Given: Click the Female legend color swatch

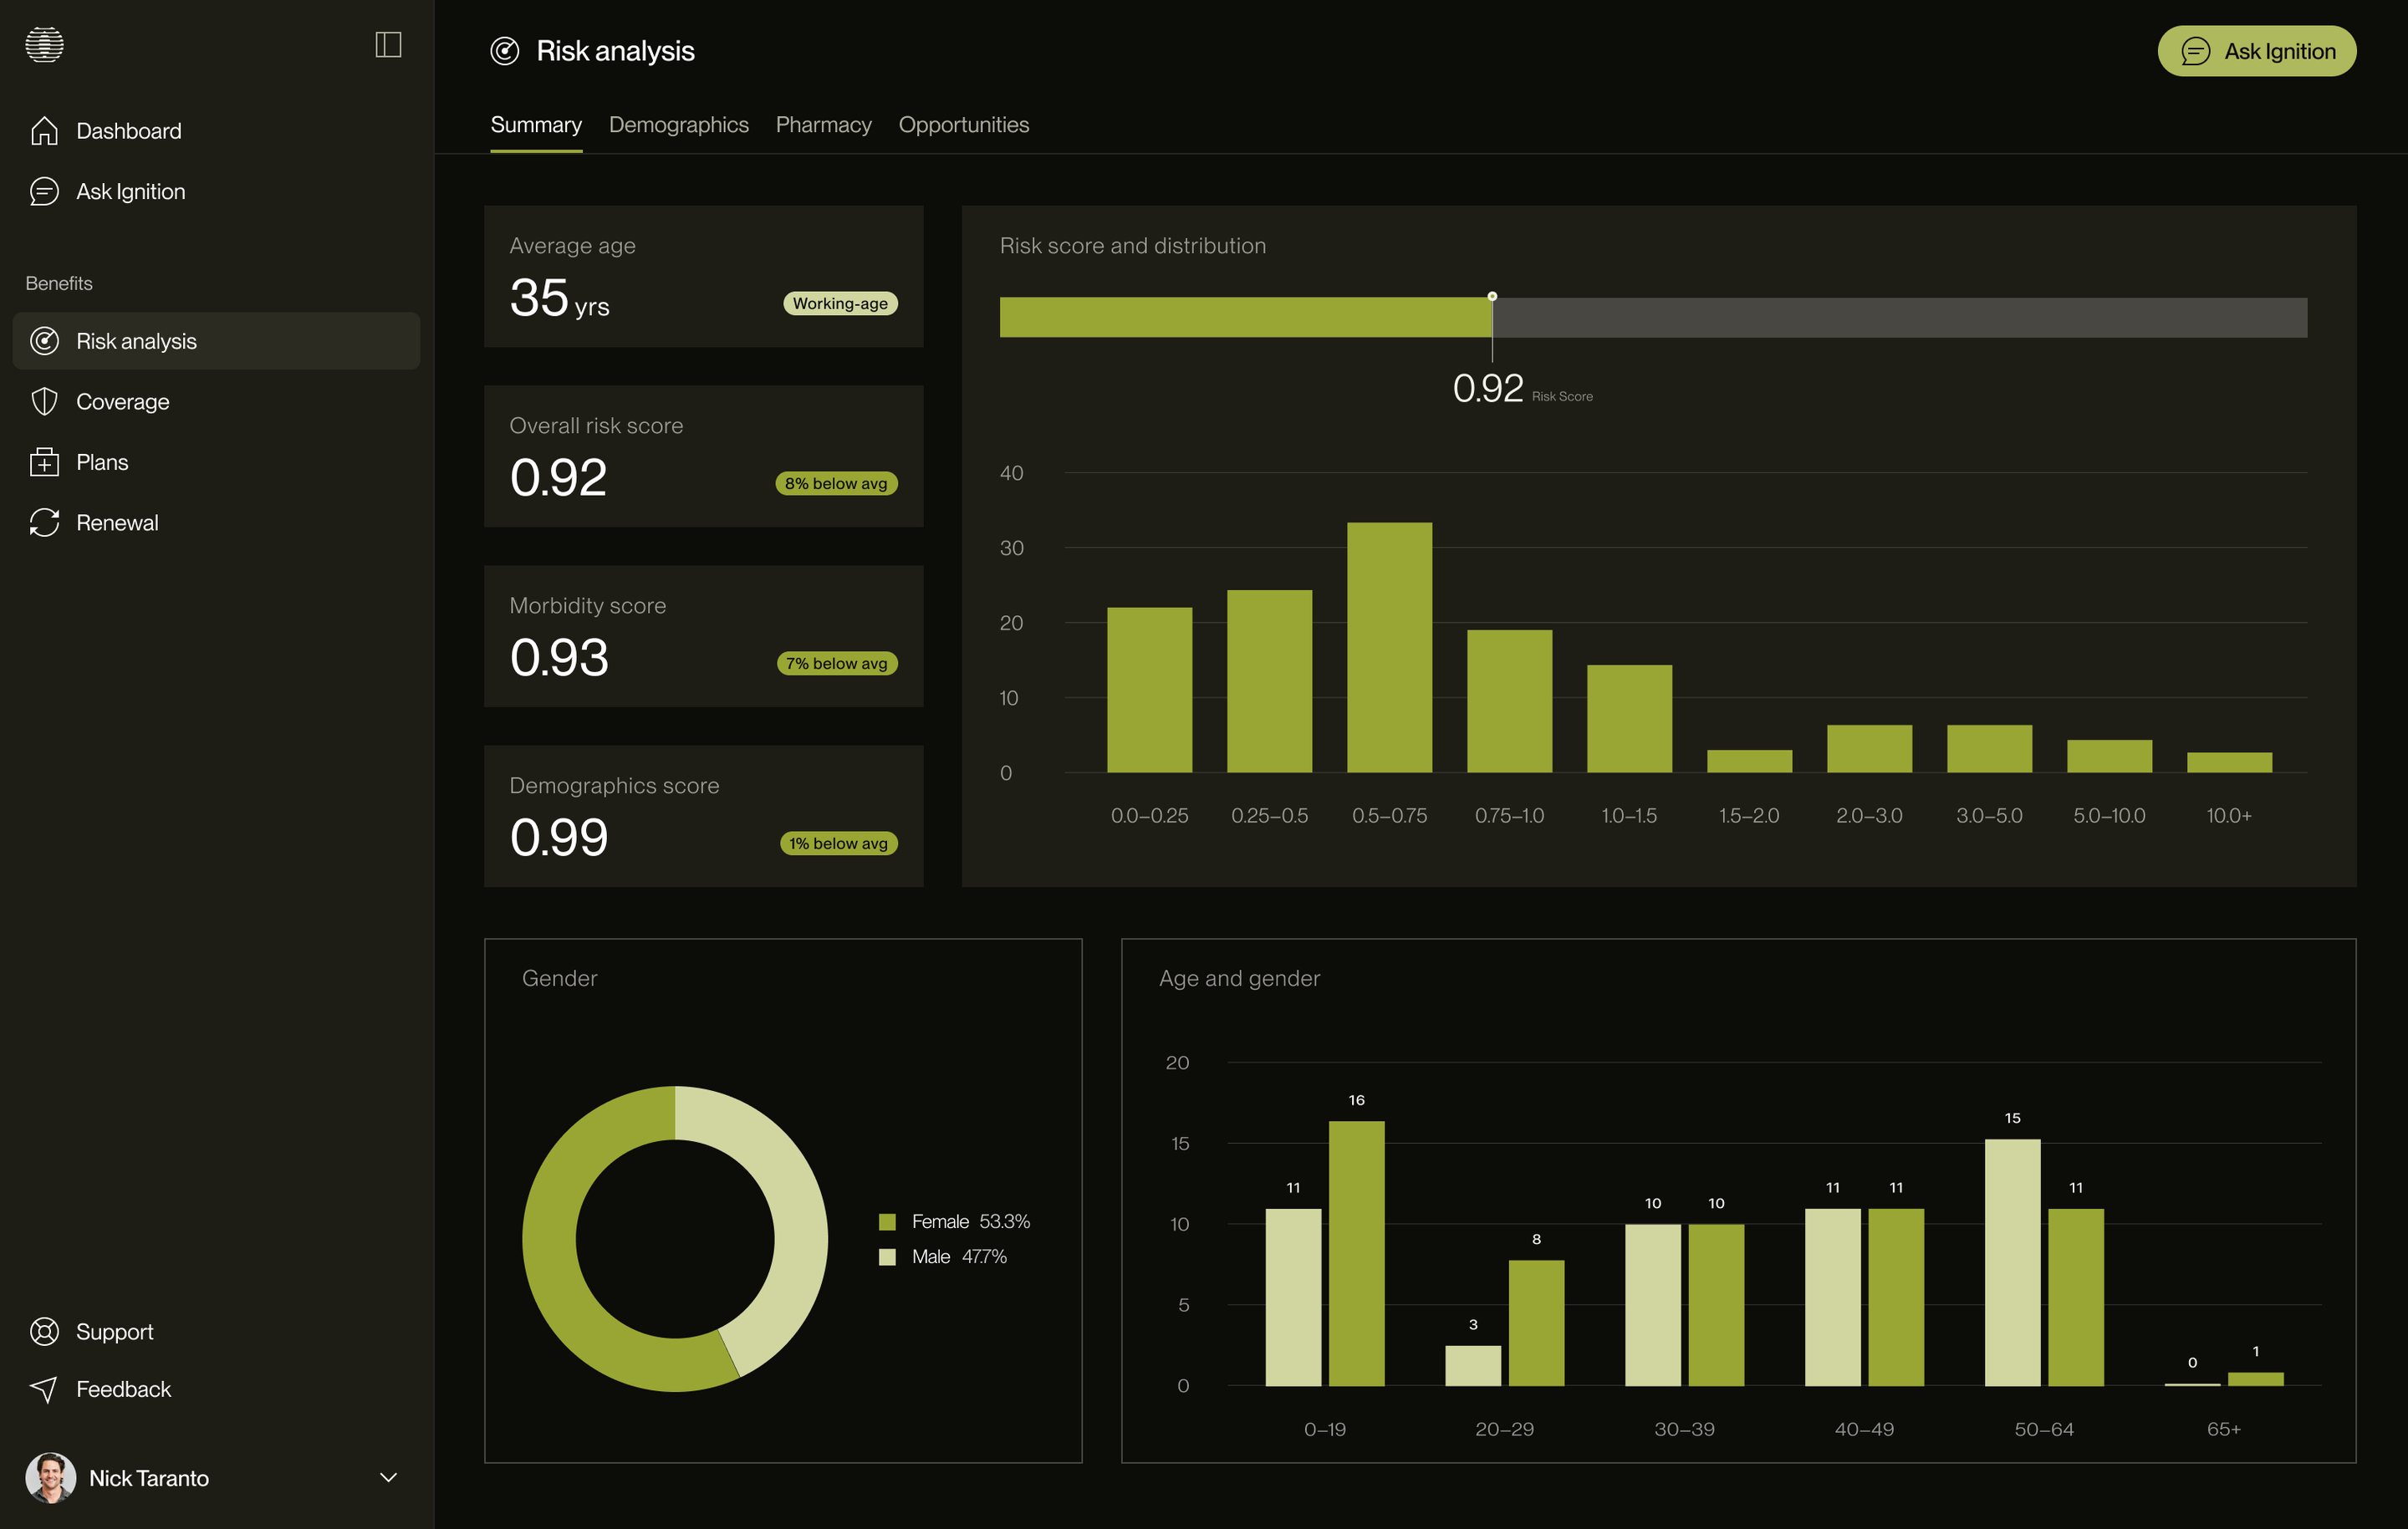Looking at the screenshot, I should click(x=887, y=1222).
